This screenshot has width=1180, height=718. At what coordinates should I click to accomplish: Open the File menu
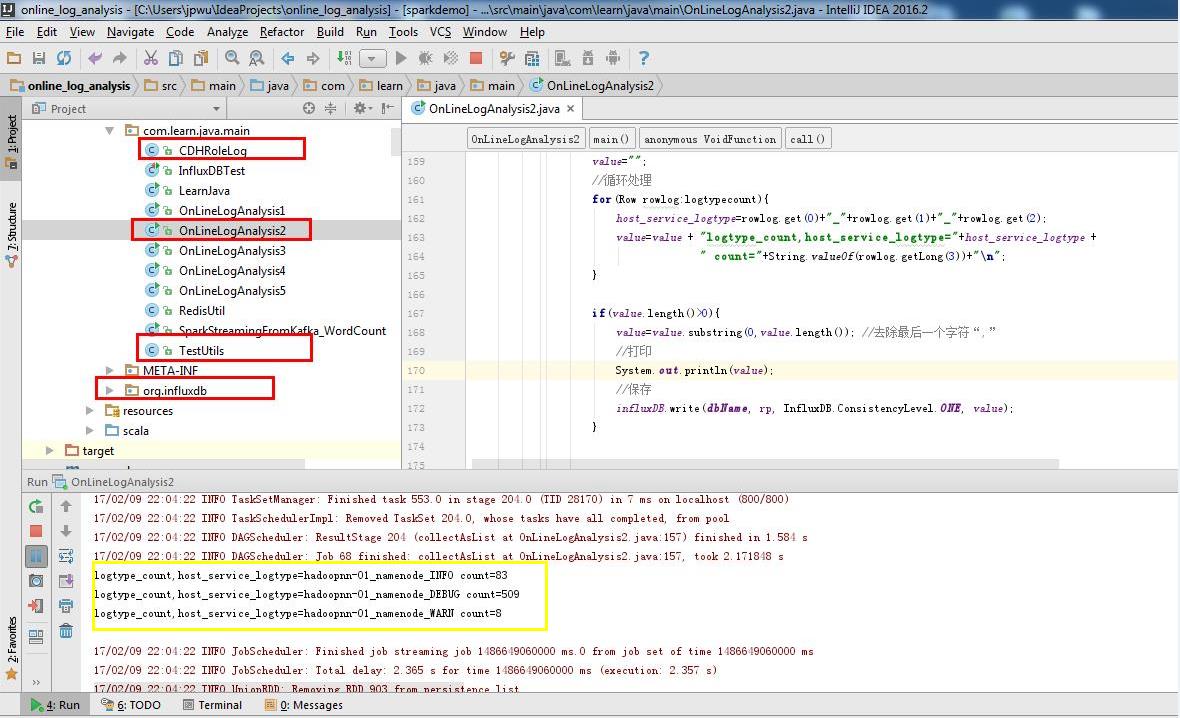[14, 32]
